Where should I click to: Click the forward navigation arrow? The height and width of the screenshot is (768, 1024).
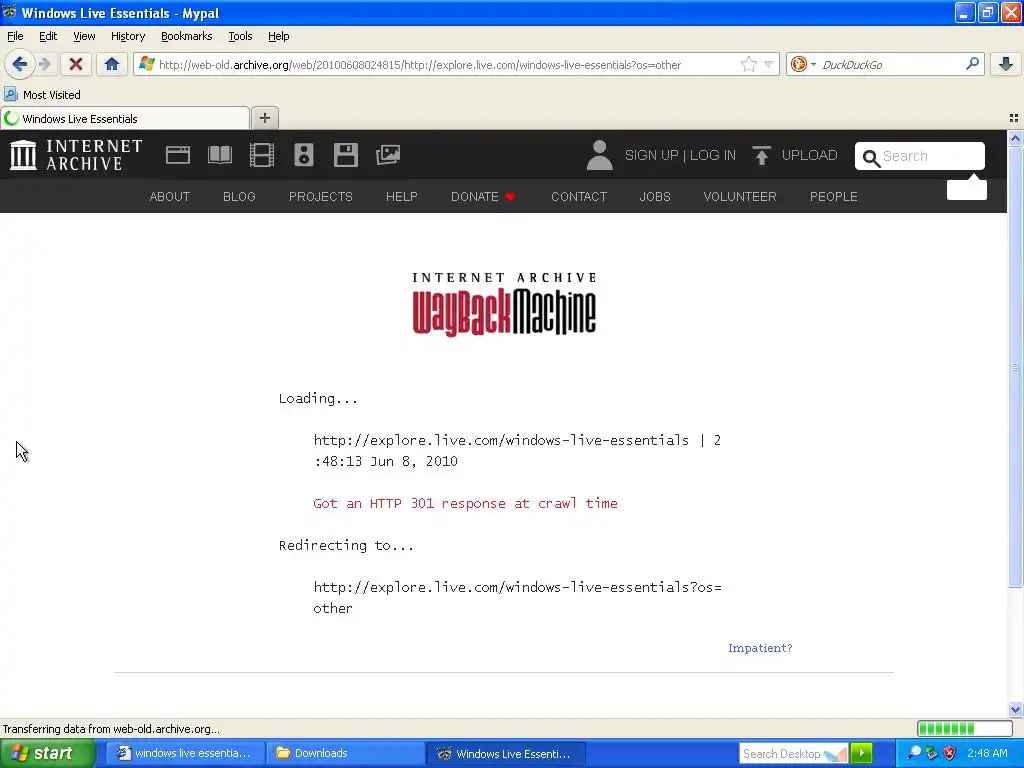(x=44, y=64)
